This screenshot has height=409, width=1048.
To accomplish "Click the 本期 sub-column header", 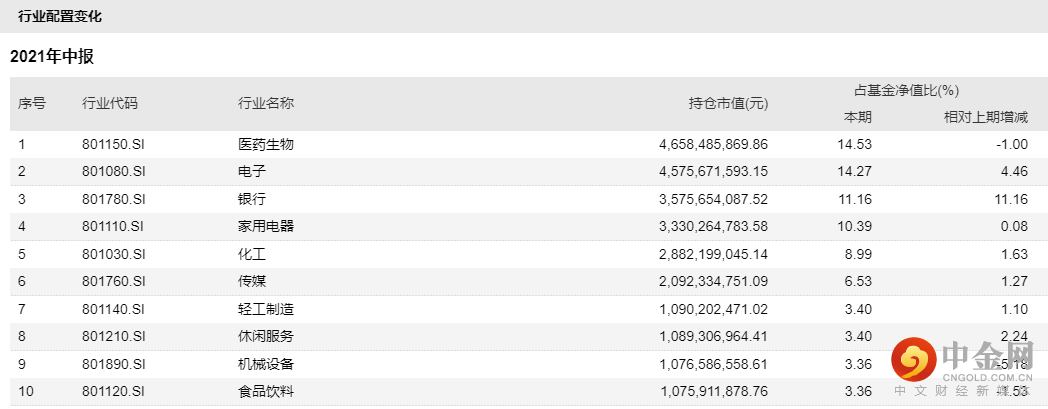I will point(858,117).
